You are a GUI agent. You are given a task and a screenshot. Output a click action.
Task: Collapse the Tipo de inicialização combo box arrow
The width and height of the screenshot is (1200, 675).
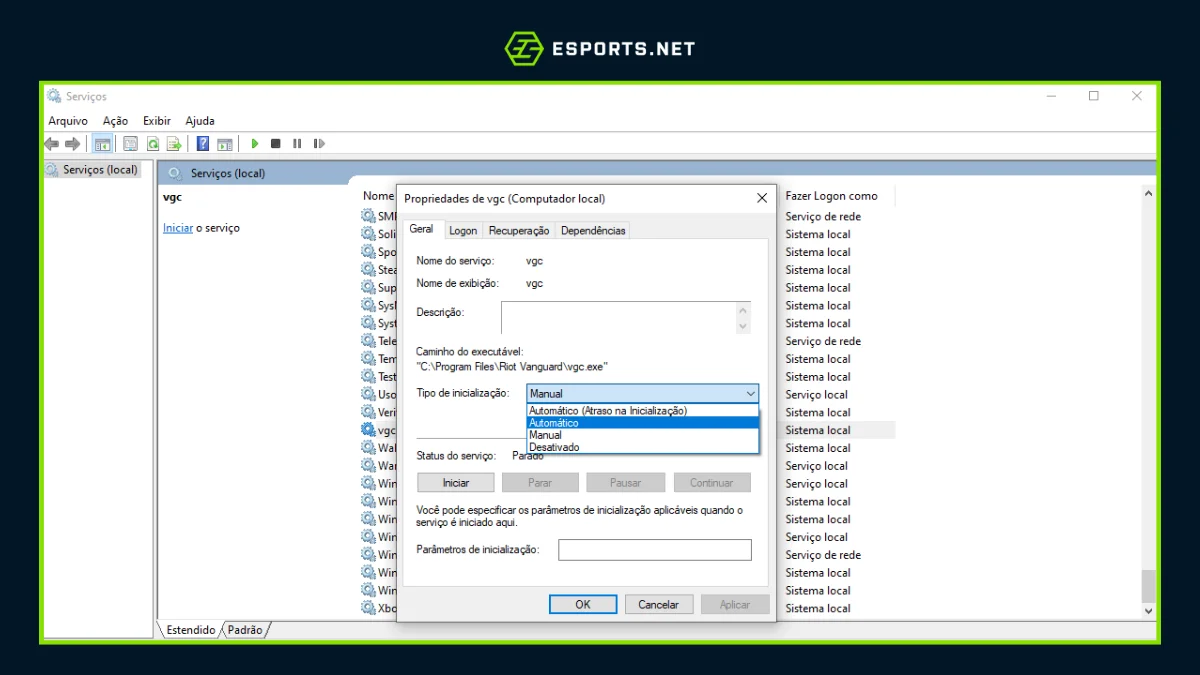750,394
